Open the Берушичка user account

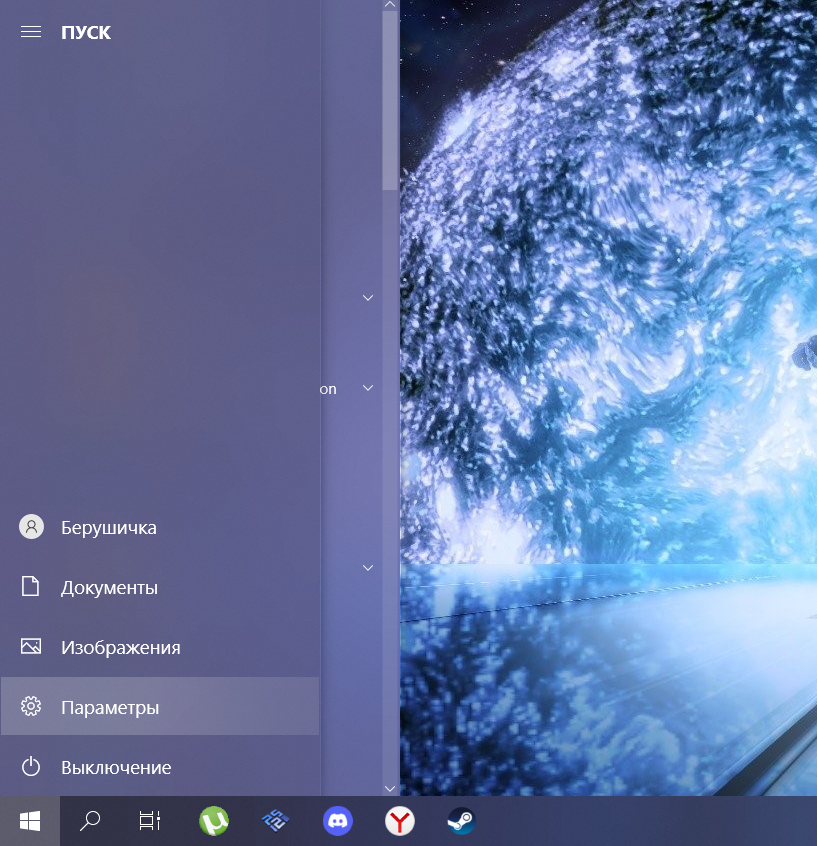[x=160, y=527]
